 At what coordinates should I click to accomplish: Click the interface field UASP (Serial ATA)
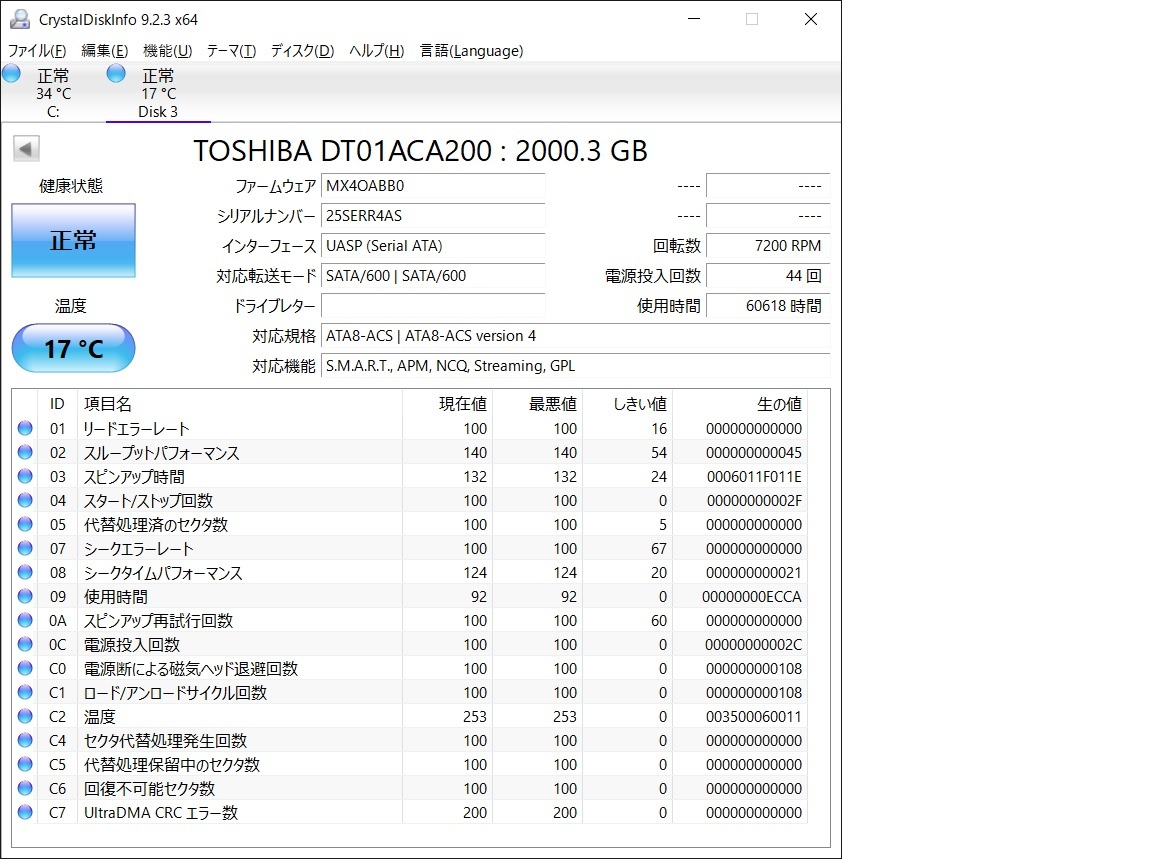(433, 246)
